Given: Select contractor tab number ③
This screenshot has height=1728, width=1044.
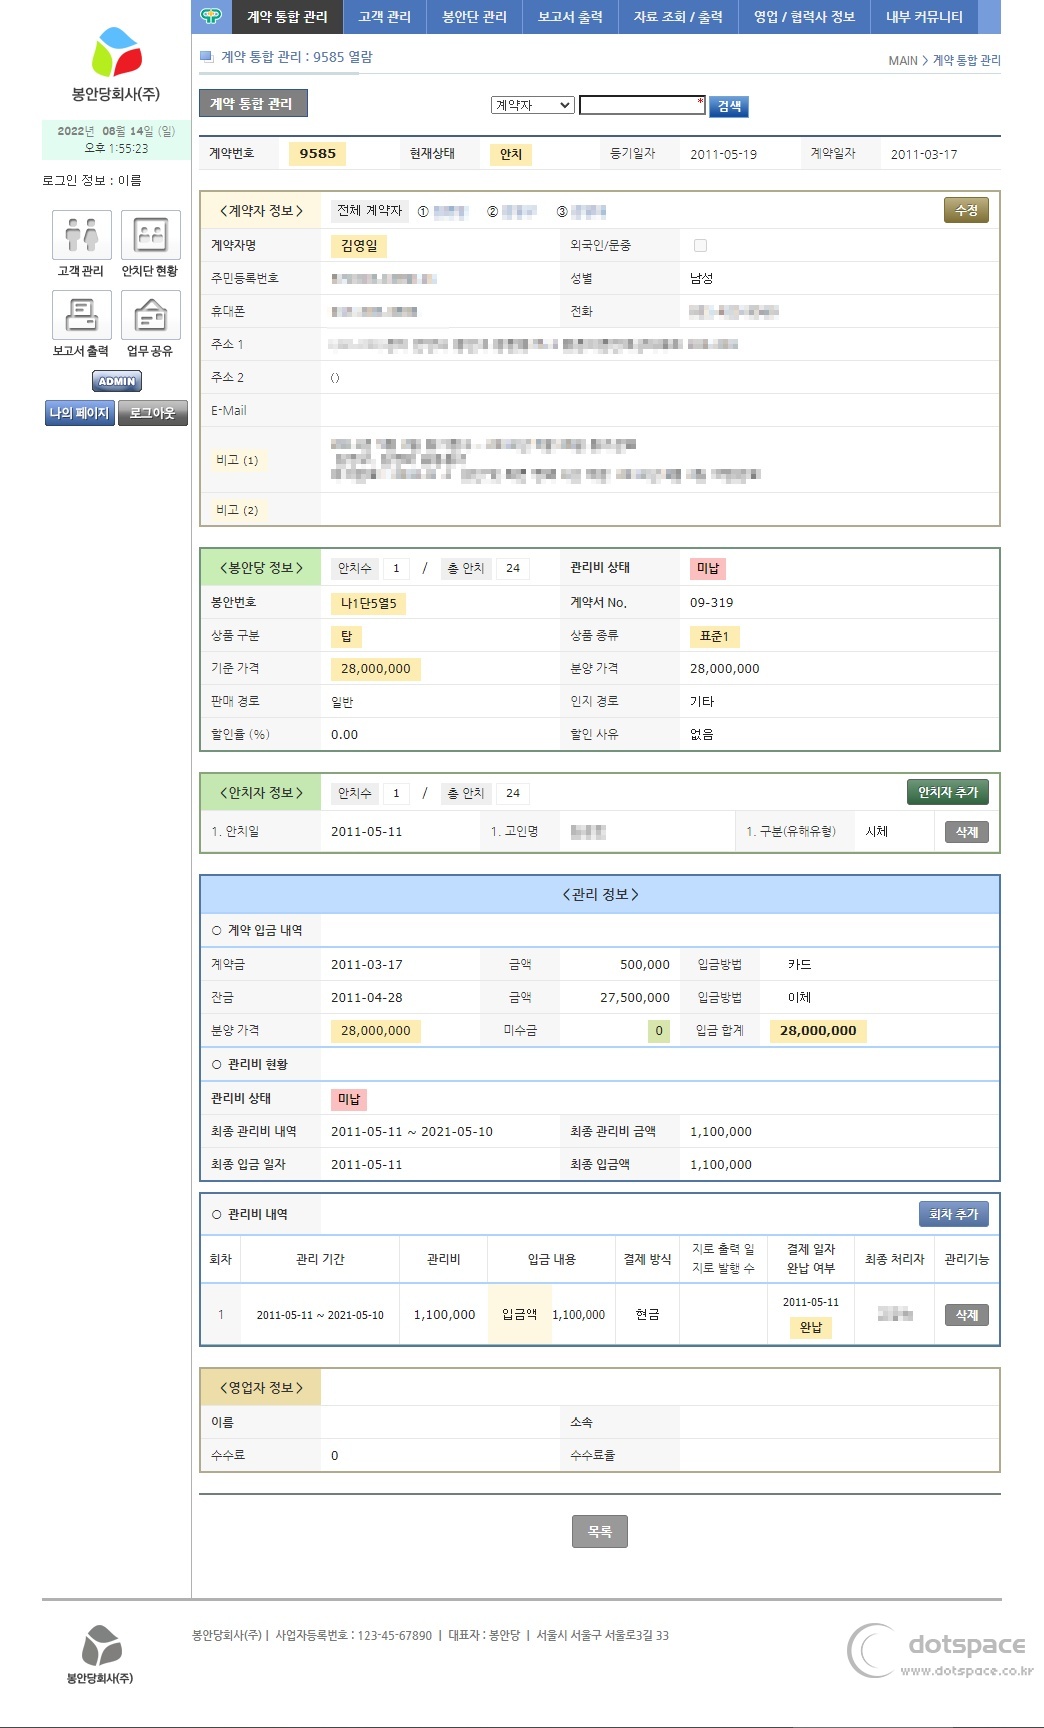Looking at the screenshot, I should pyautogui.click(x=581, y=212).
